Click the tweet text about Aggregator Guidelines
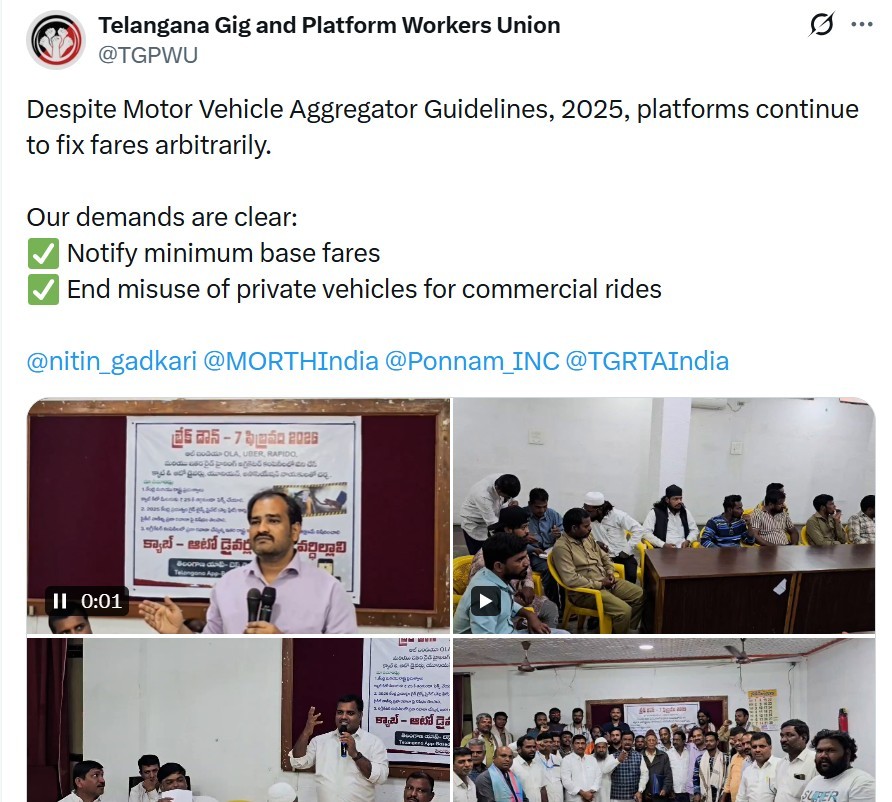The height and width of the screenshot is (802, 892). tap(442, 127)
